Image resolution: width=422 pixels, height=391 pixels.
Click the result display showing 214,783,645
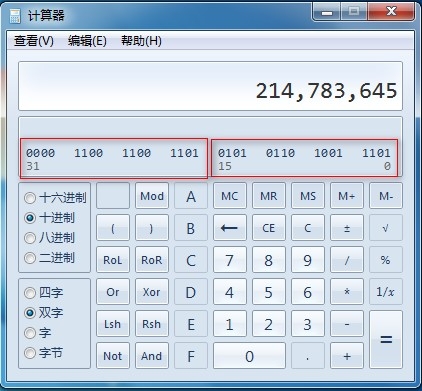210,86
